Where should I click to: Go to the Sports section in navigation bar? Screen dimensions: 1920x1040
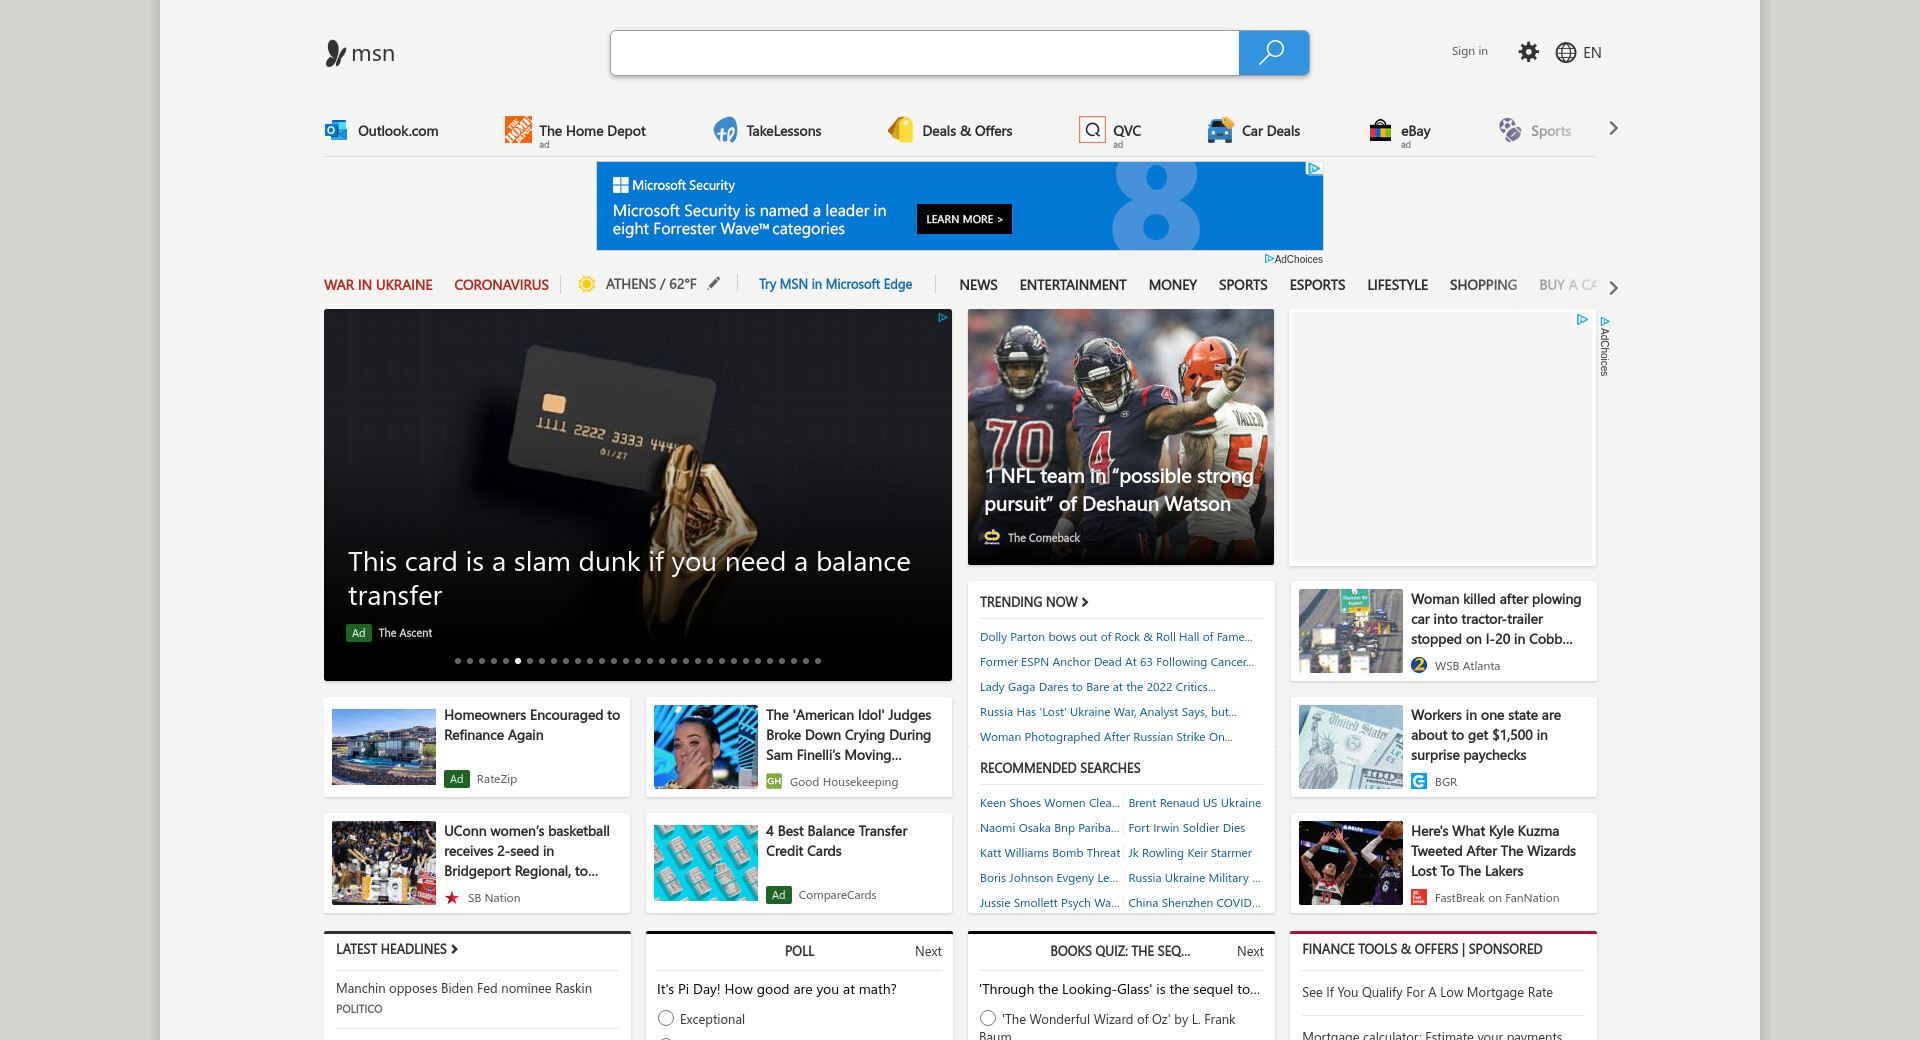[x=1243, y=285]
